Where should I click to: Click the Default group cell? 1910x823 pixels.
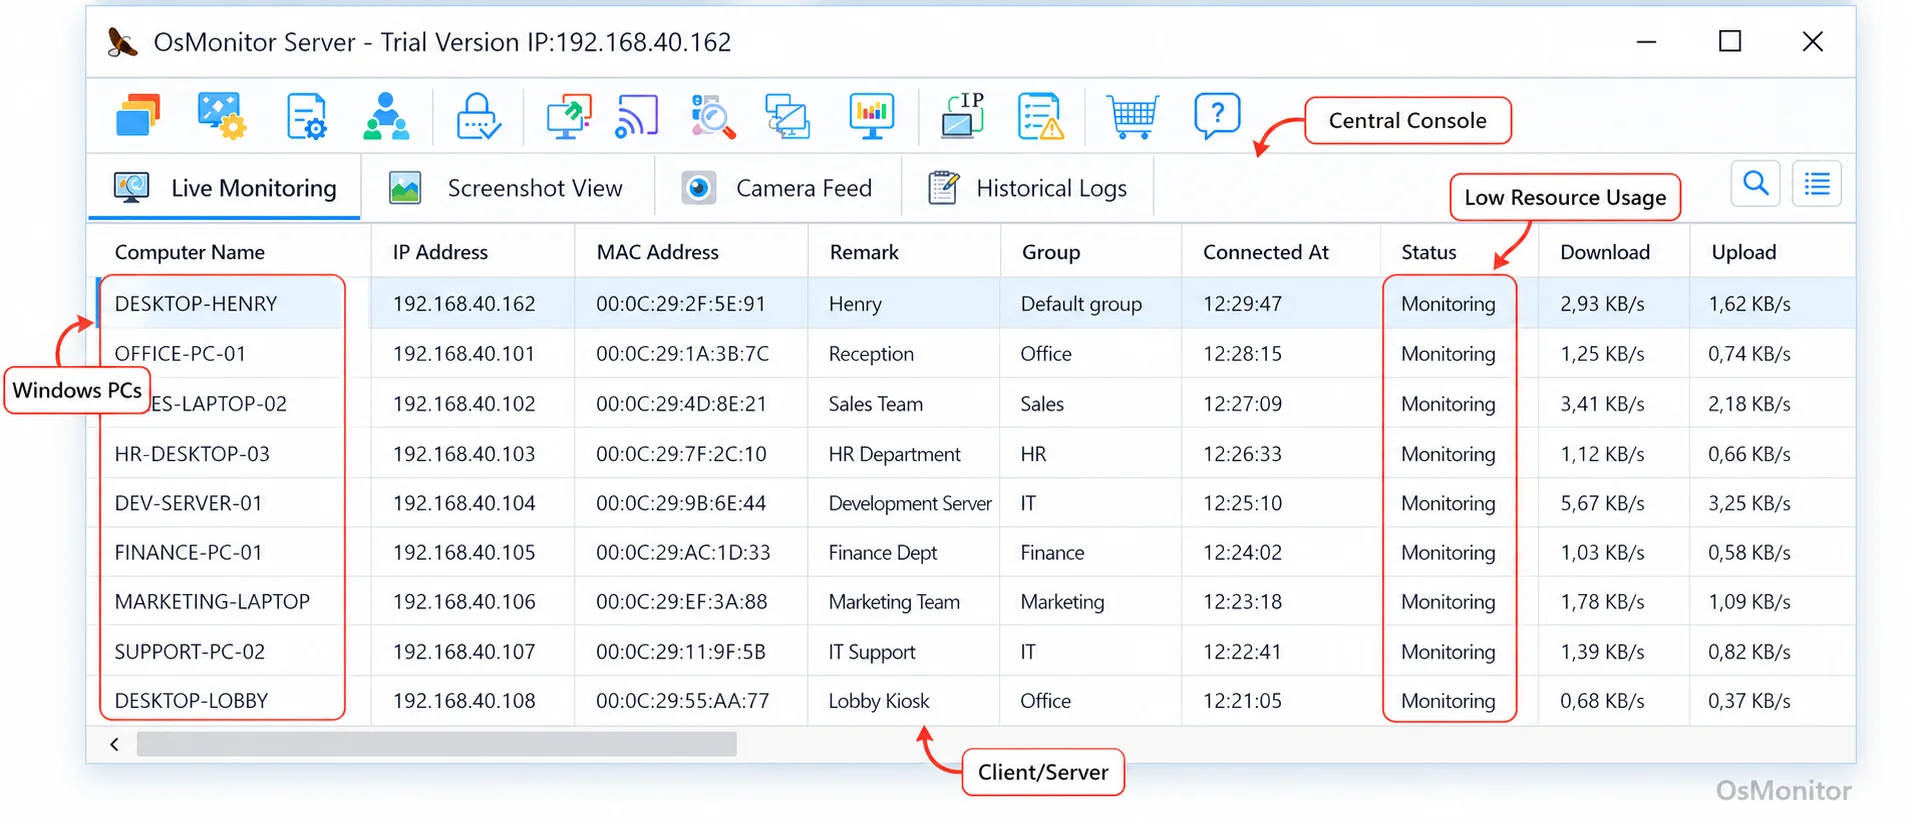(1081, 304)
